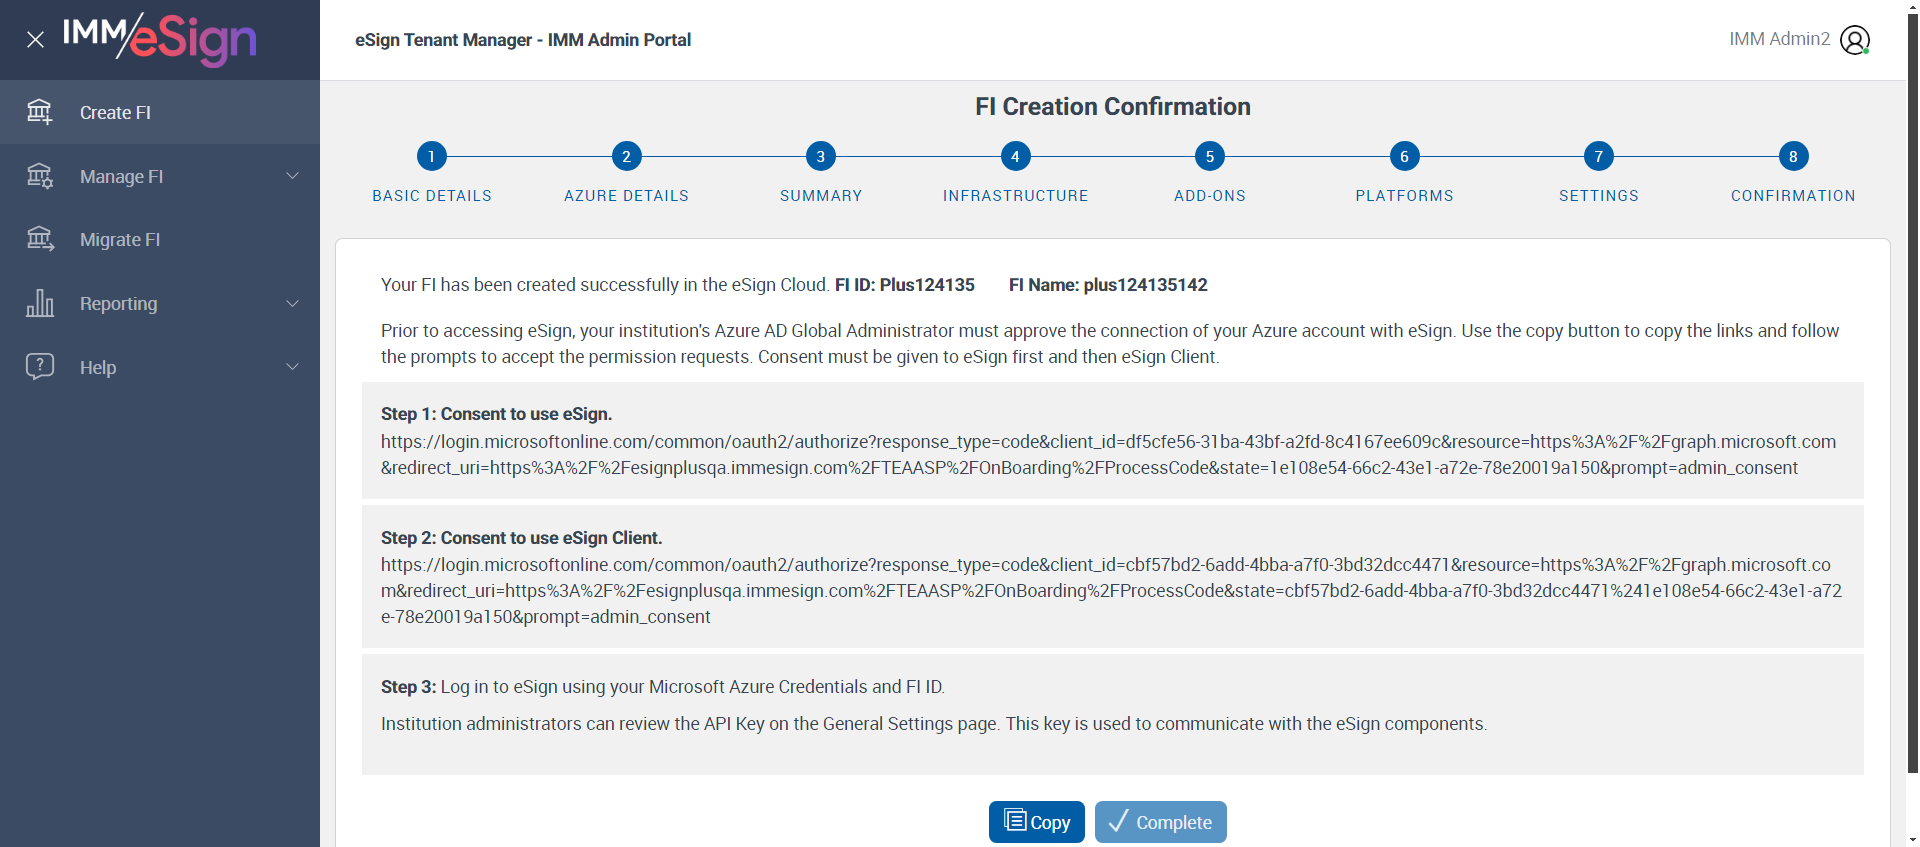The width and height of the screenshot is (1920, 847).
Task: Jump to step 2 Azure Details
Action: (626, 157)
